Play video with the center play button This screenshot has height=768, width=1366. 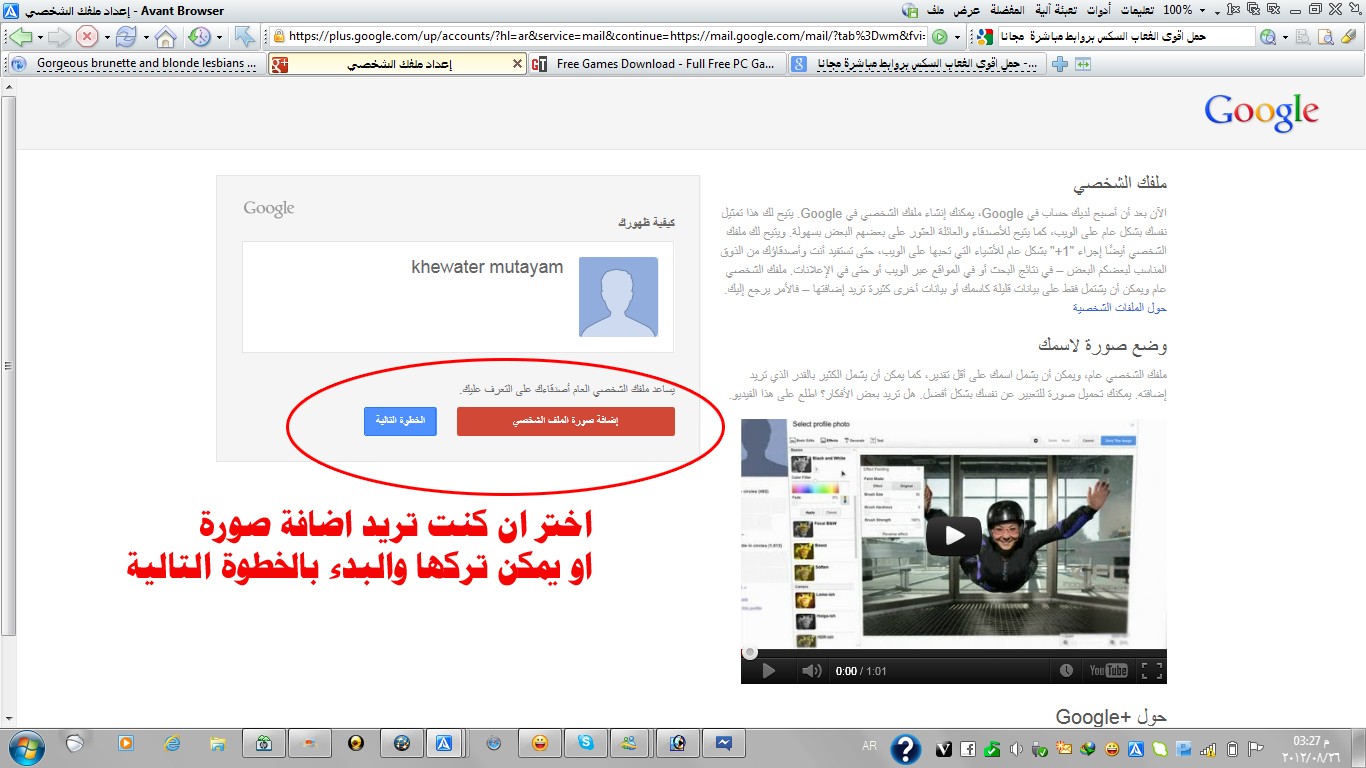(953, 536)
